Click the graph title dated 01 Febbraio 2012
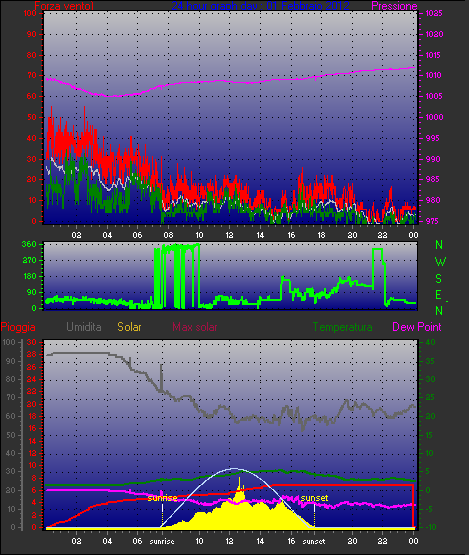Screen dimensions: 469x555 (x=261, y=6)
